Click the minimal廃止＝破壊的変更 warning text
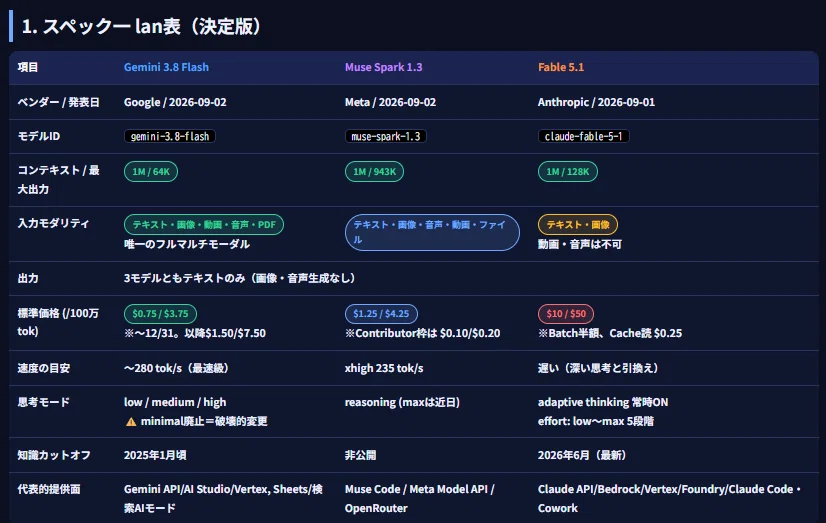This screenshot has width=826, height=523. tap(204, 421)
